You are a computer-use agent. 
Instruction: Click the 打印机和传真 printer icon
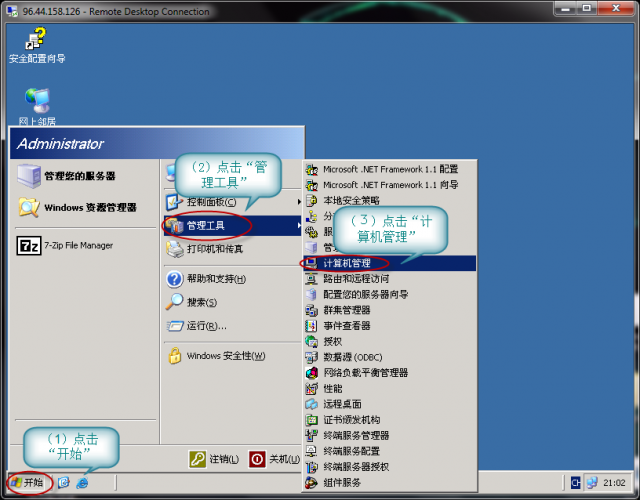click(x=175, y=249)
